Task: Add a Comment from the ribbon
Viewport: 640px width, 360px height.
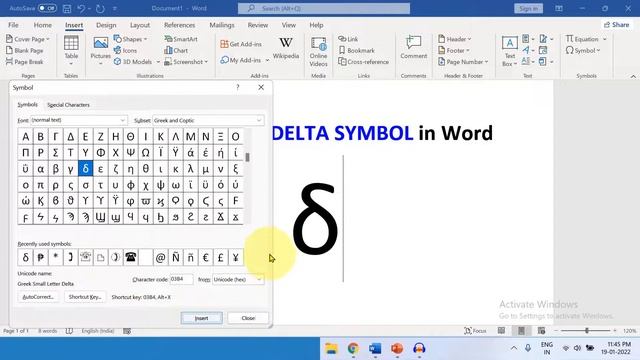Action: coord(413,47)
